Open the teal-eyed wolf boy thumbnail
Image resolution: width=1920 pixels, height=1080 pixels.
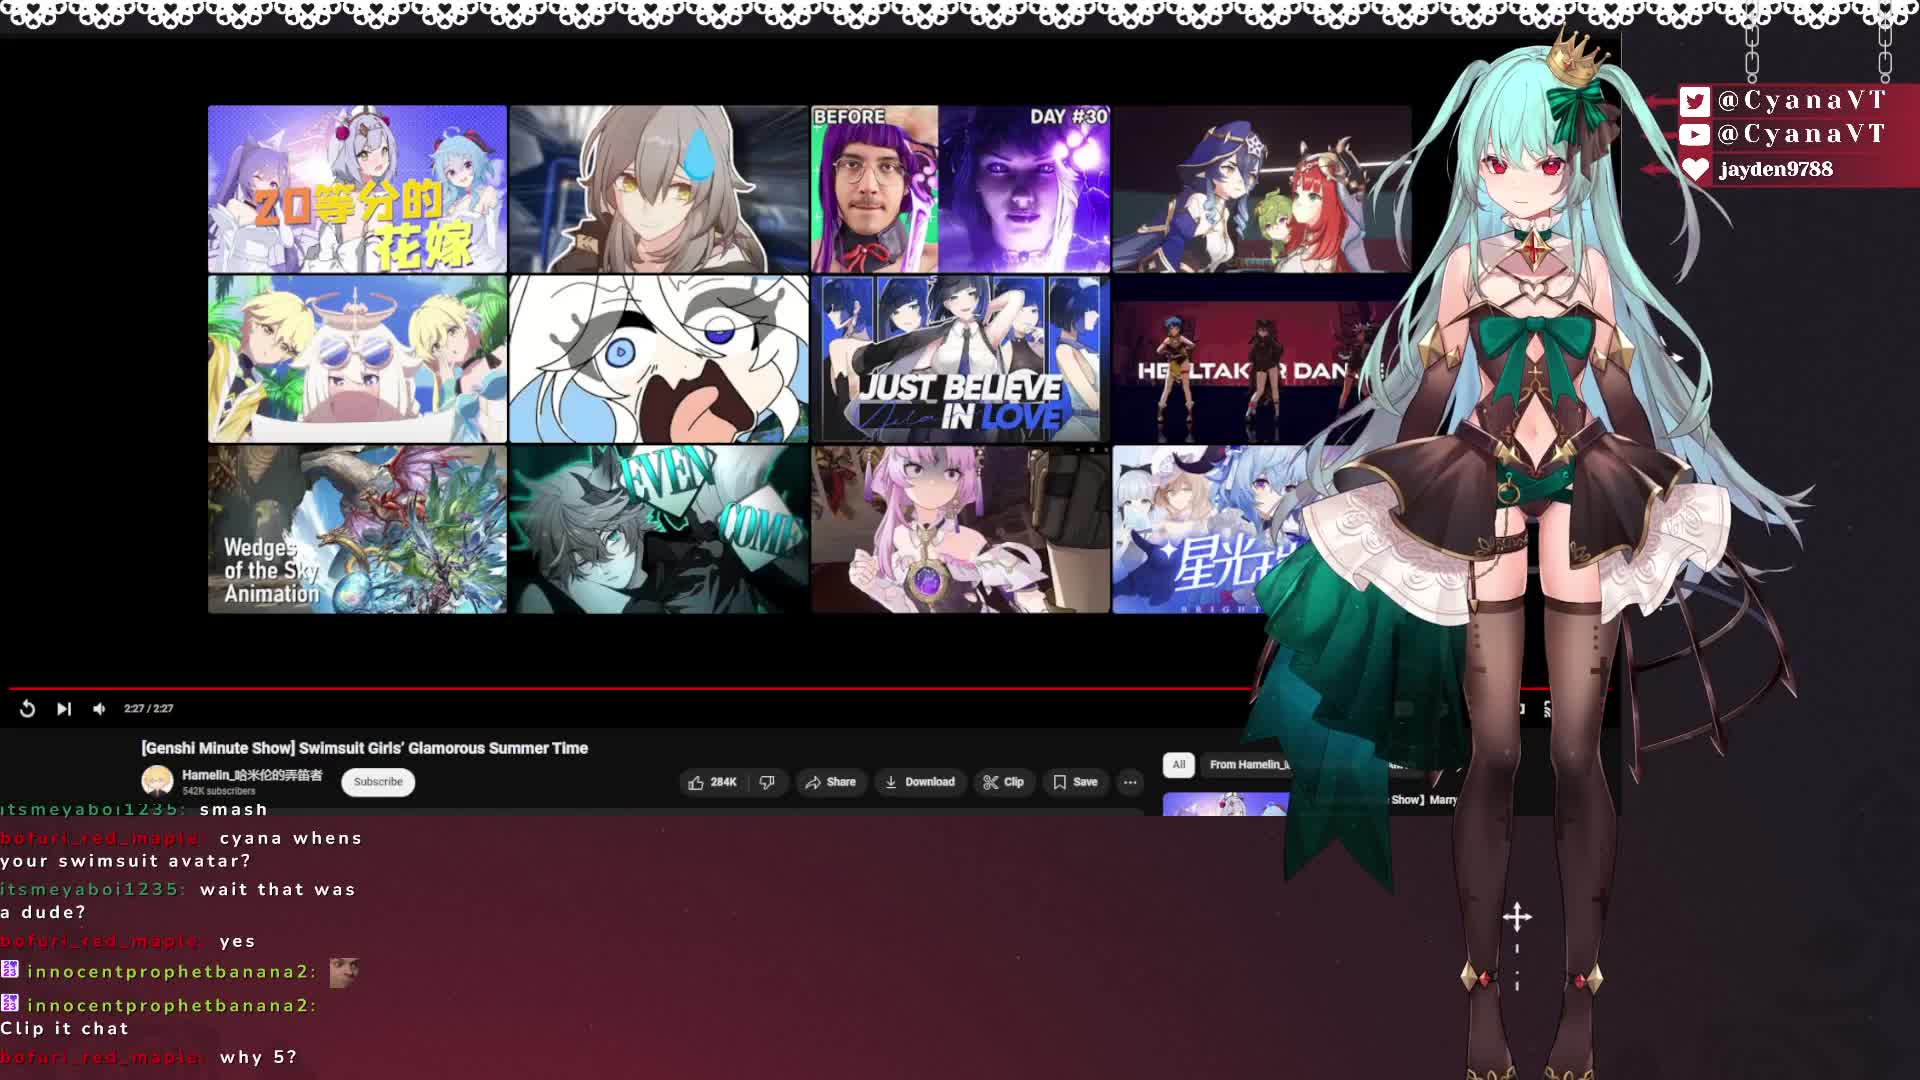coord(659,529)
